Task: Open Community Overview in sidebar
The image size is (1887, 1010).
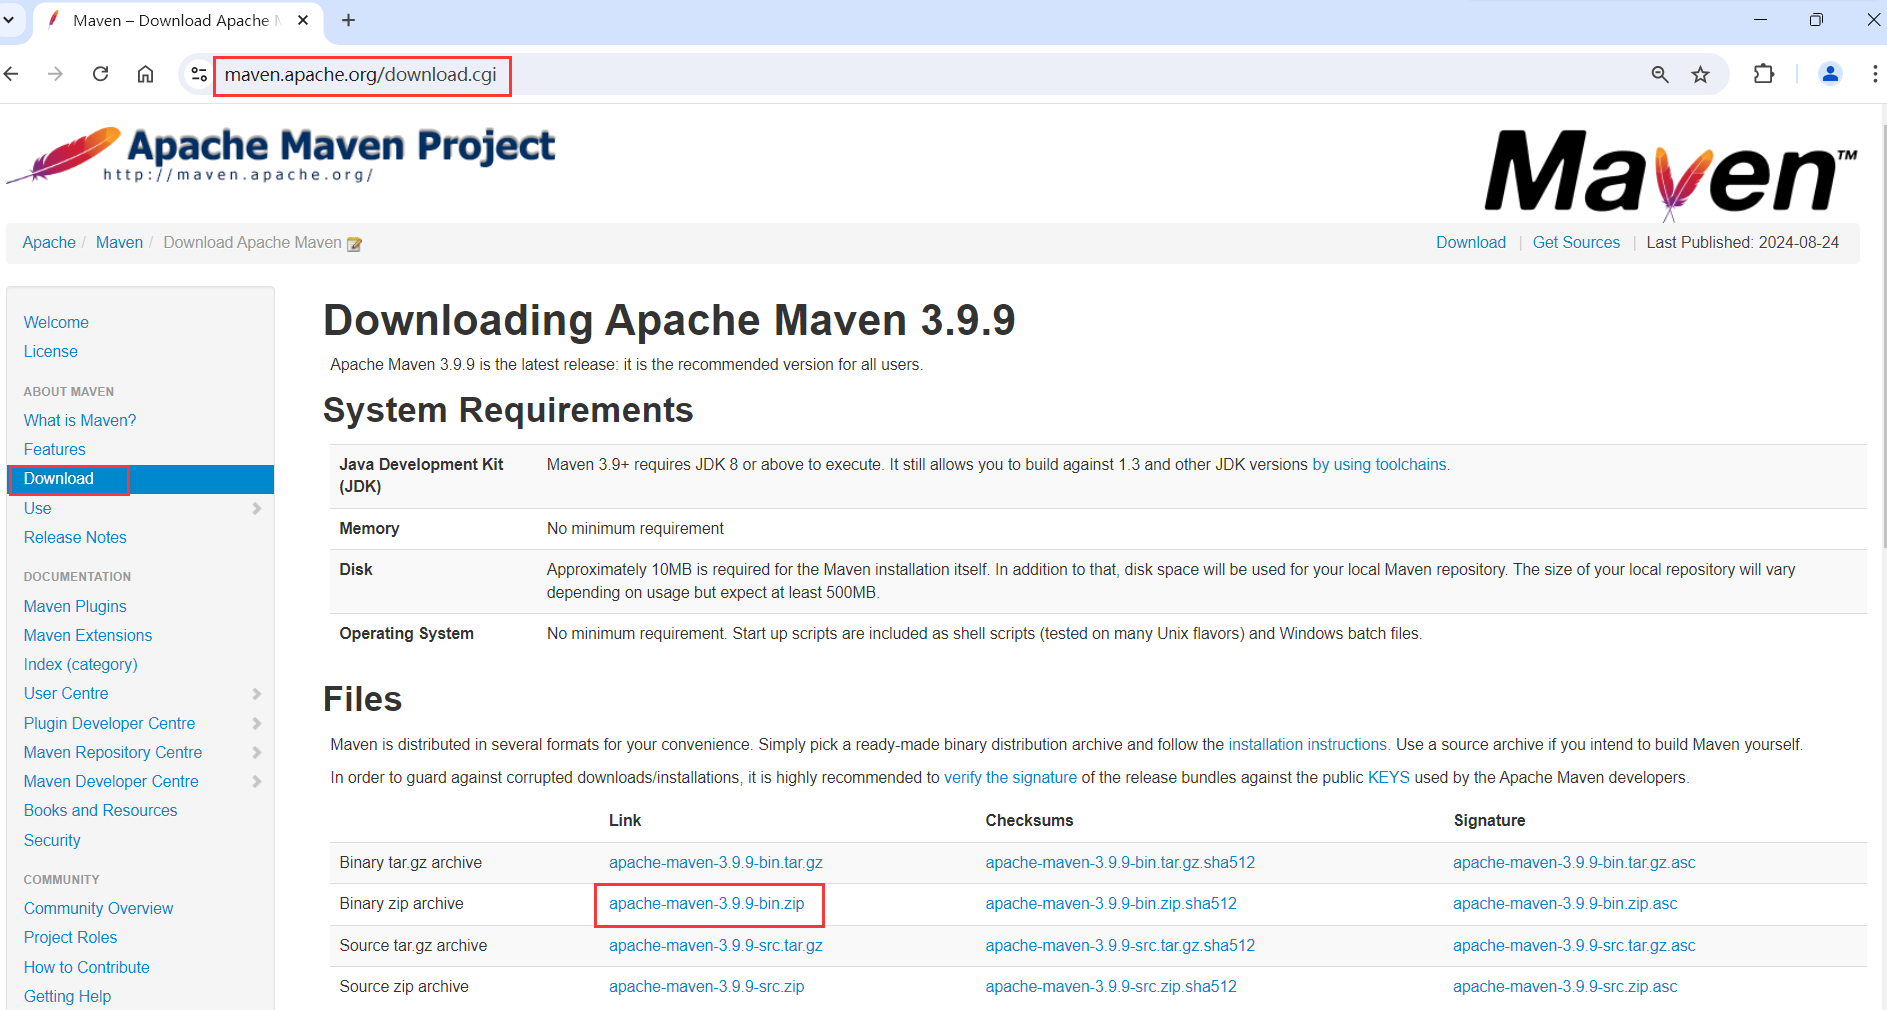Action: [x=98, y=909]
